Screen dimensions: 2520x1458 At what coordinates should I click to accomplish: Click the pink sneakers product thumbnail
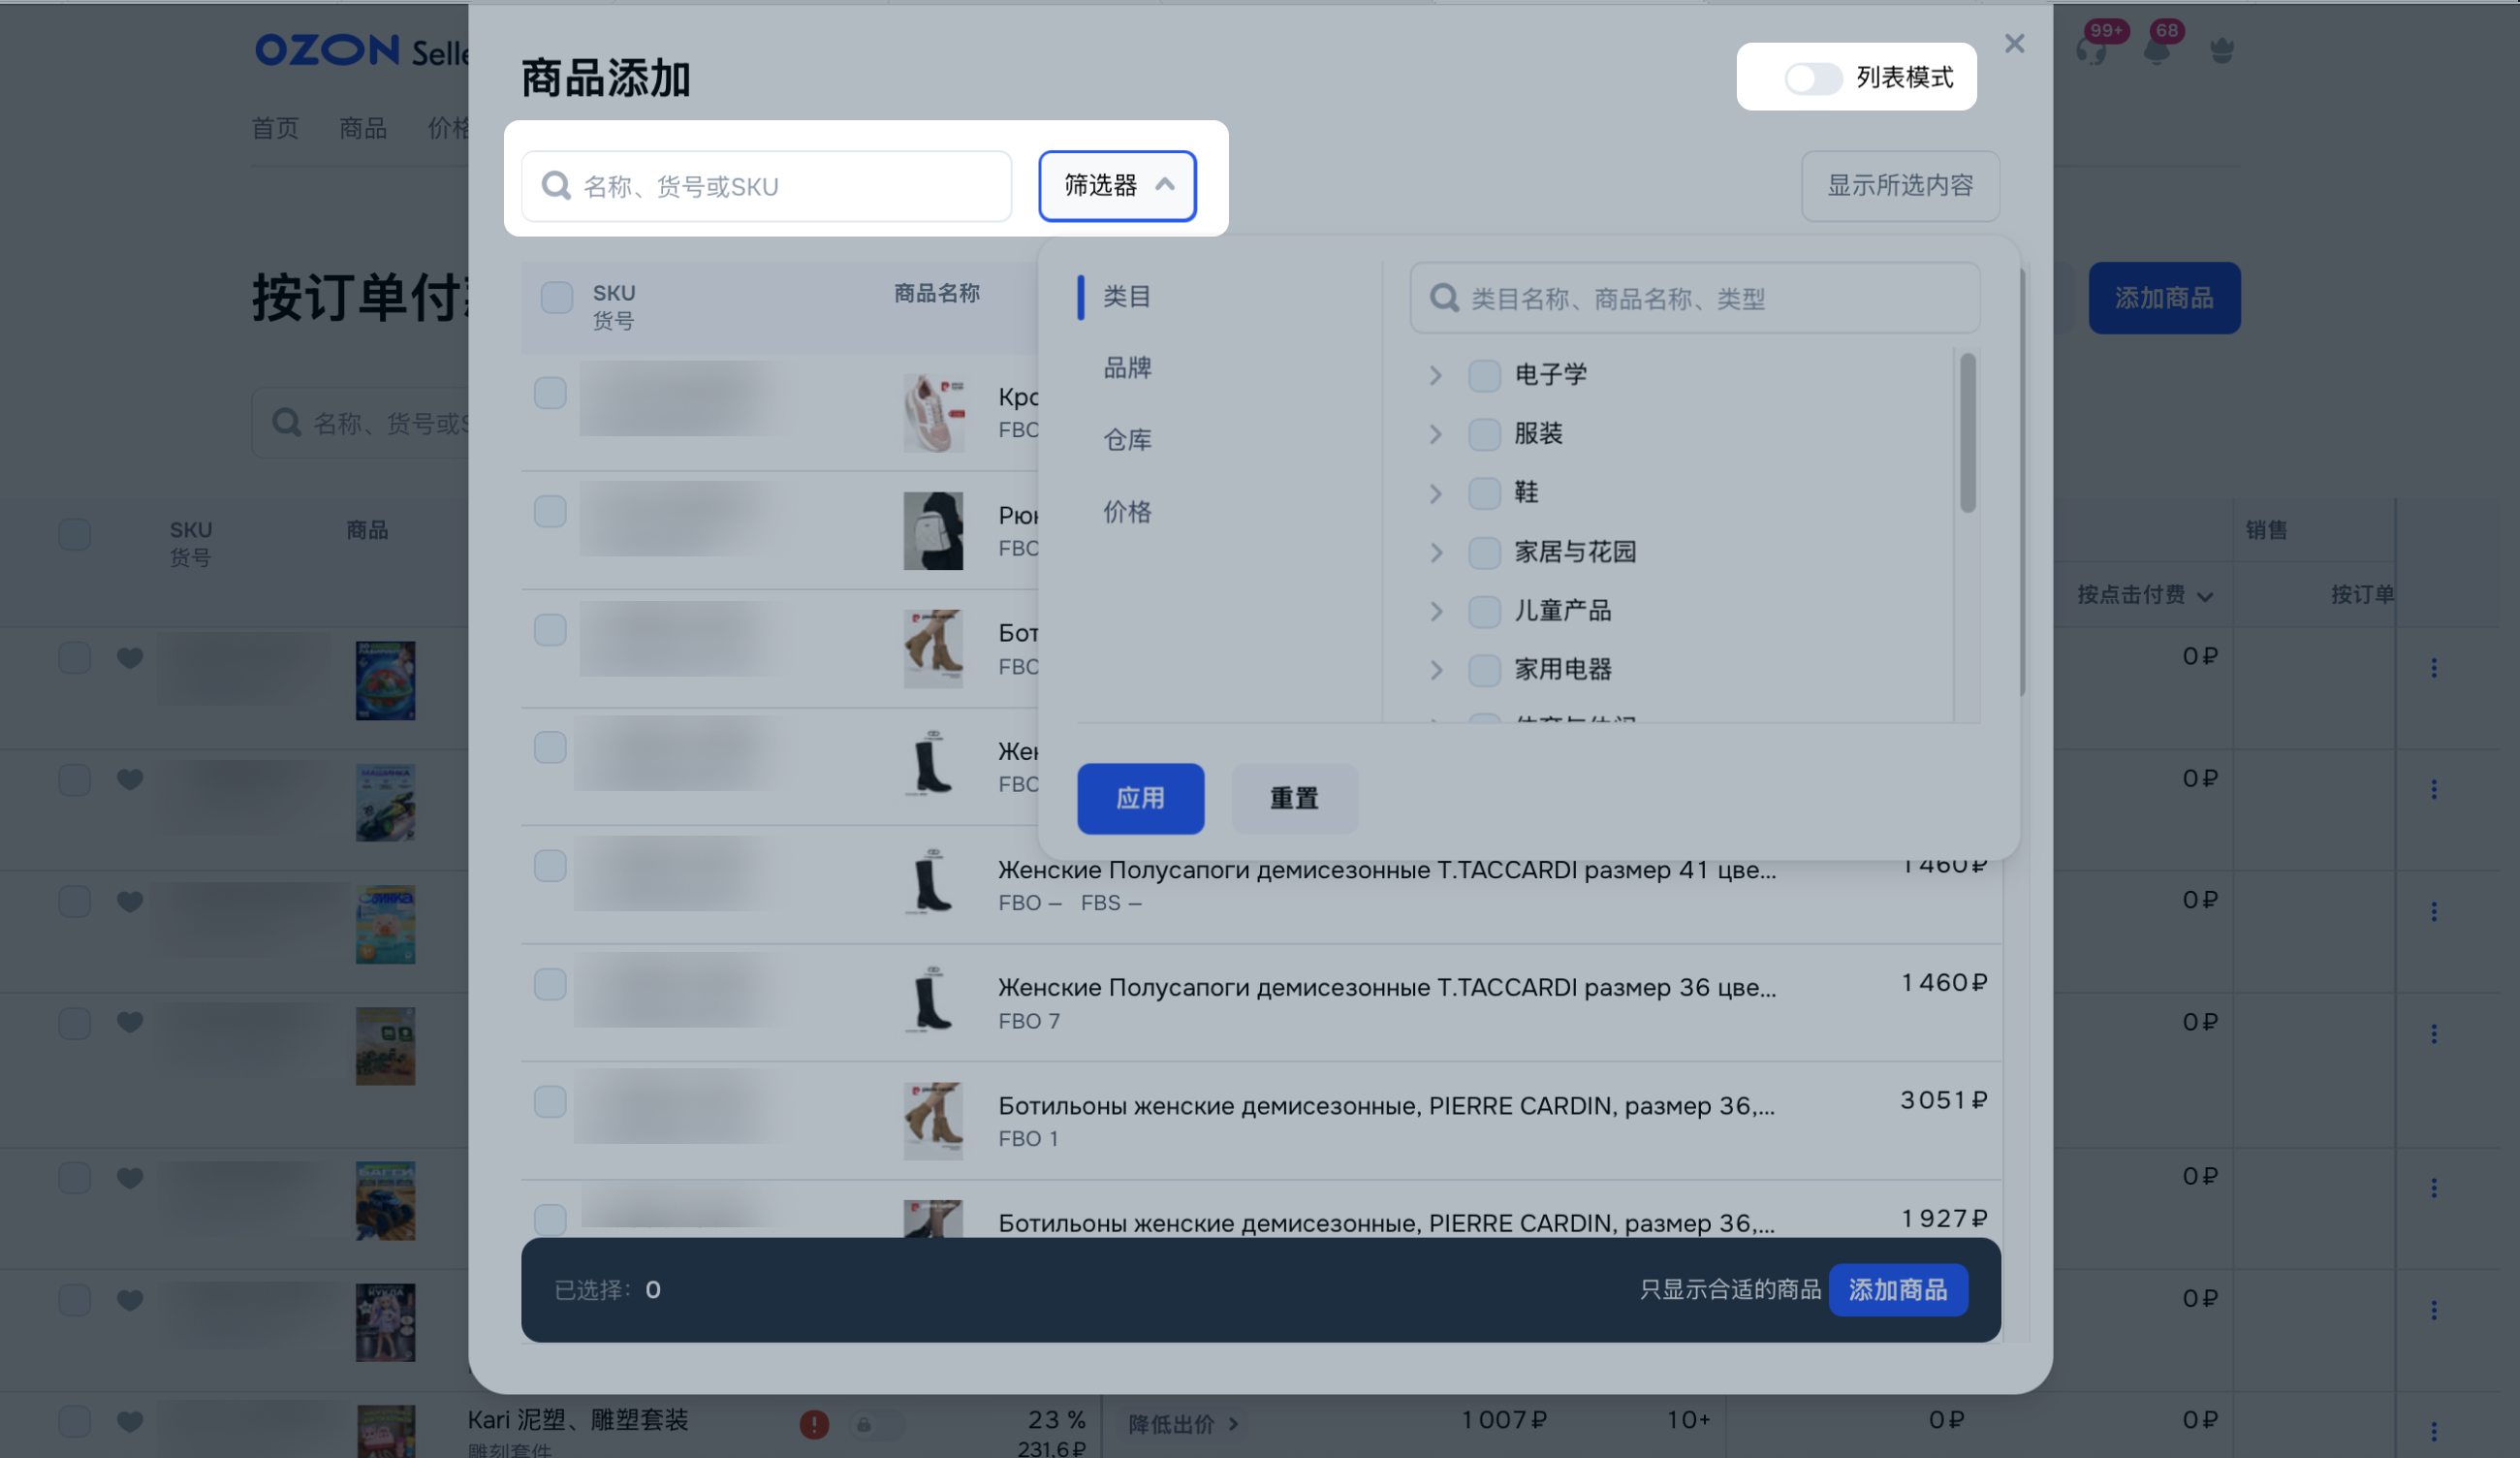[x=932, y=413]
